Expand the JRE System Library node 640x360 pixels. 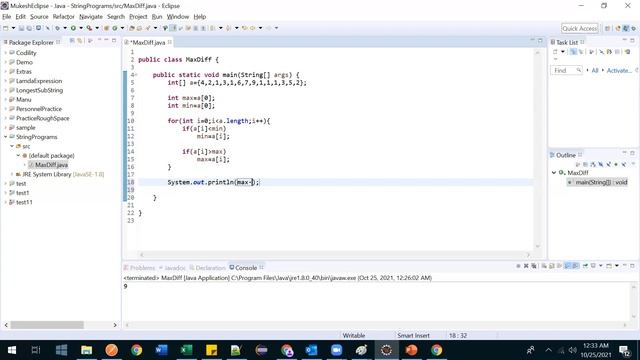12,174
